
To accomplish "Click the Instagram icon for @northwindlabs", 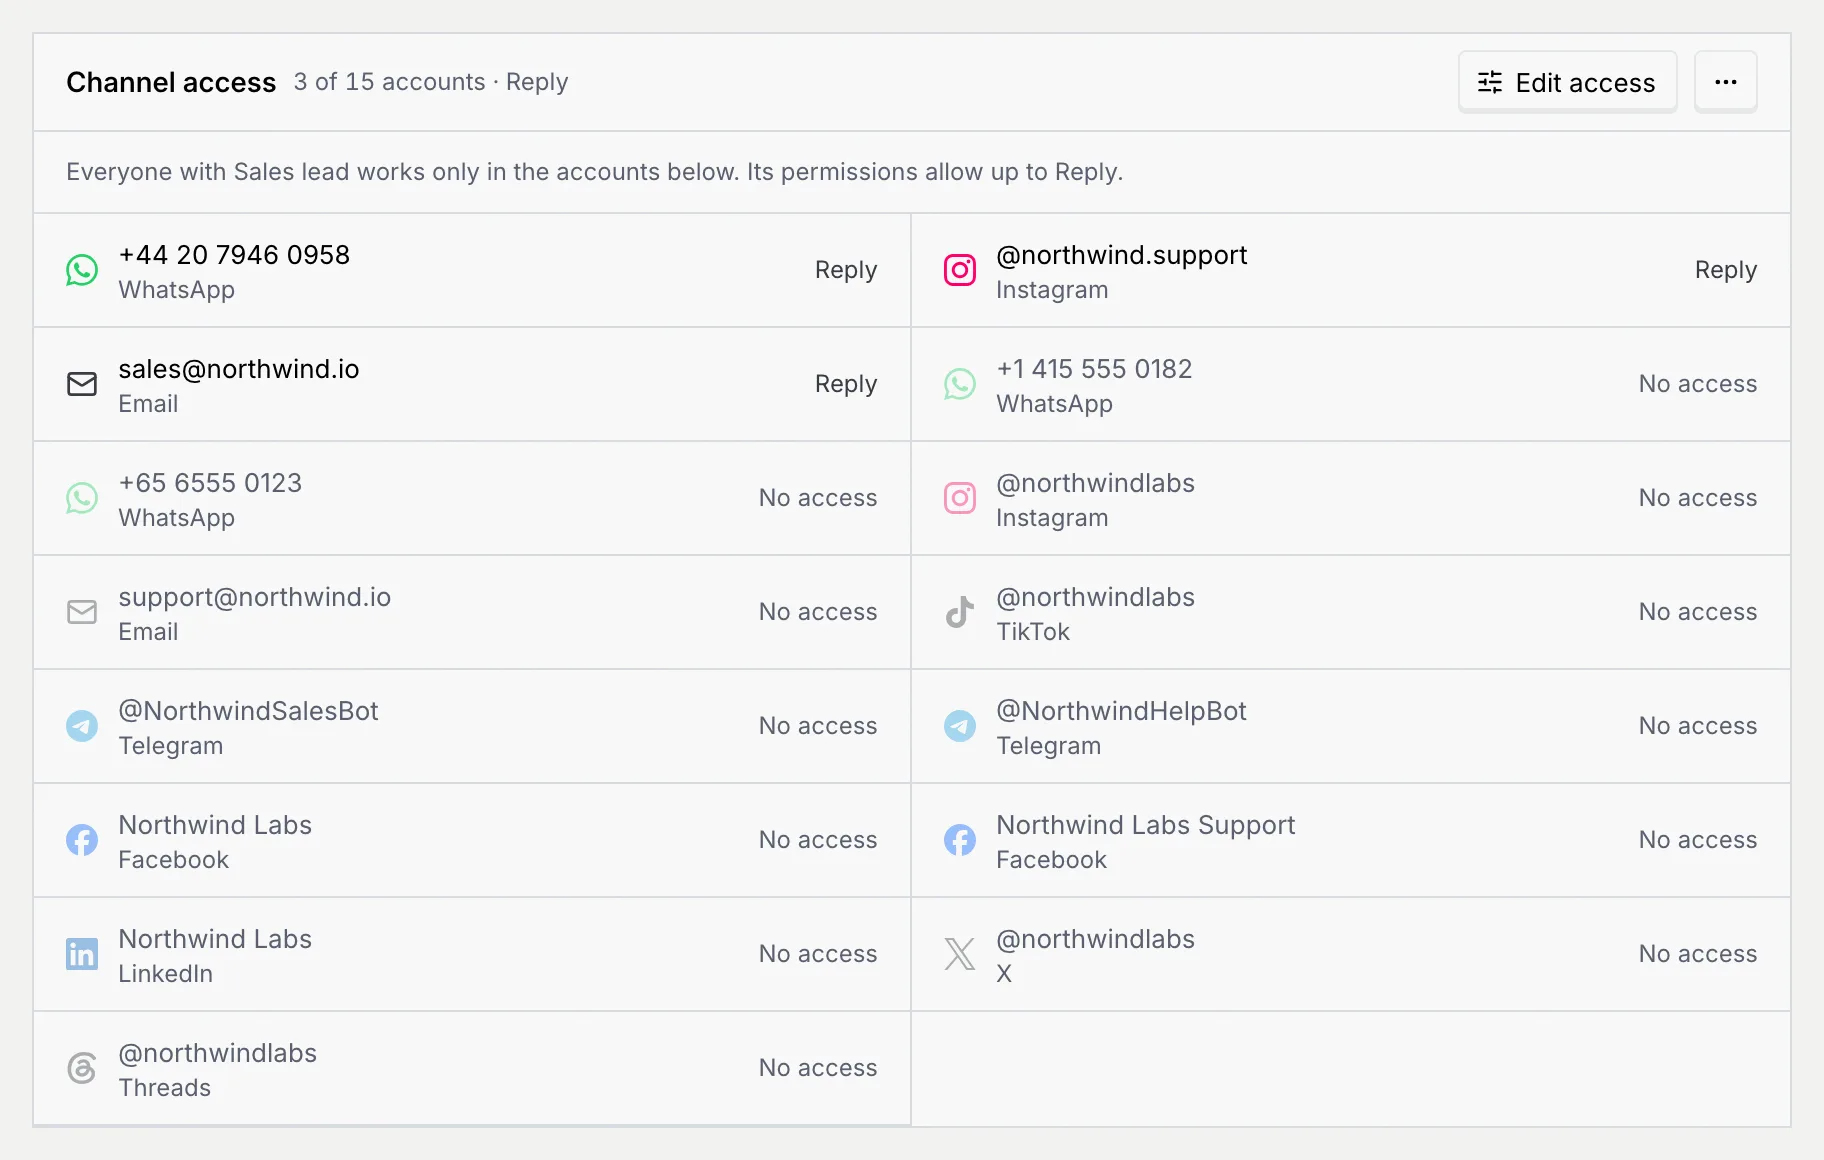I will [960, 498].
